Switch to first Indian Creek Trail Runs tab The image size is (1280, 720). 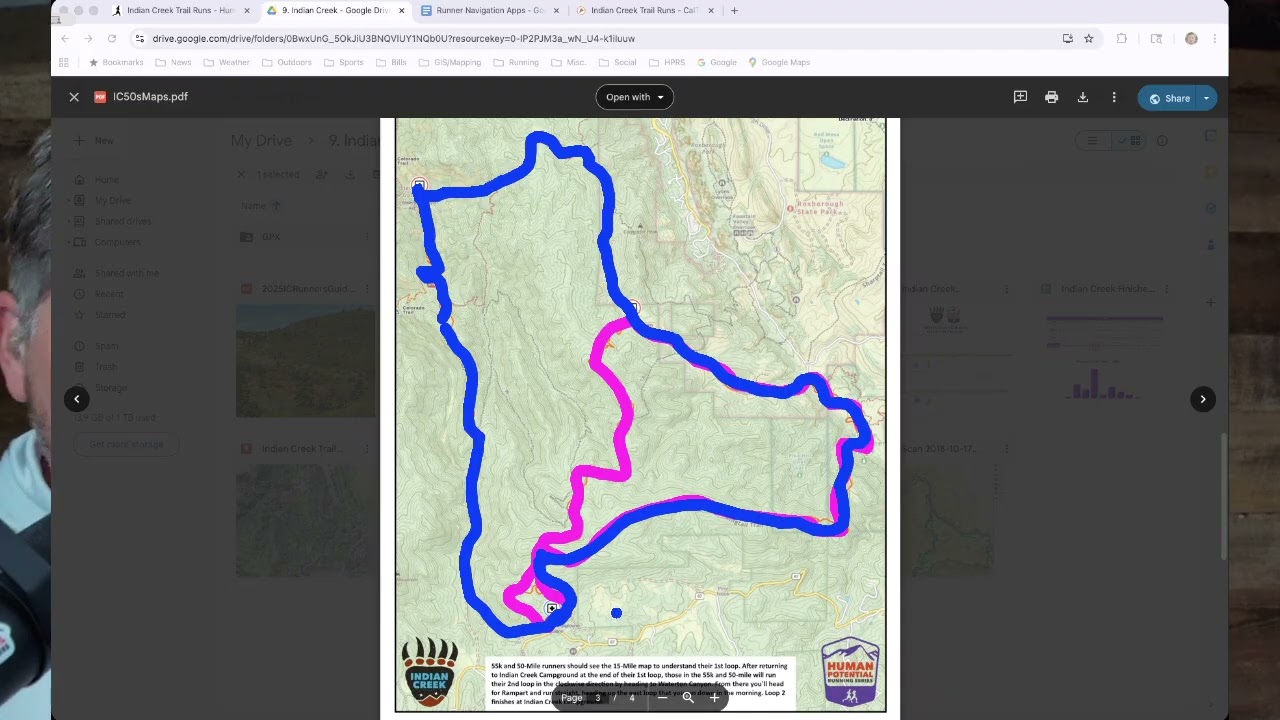point(180,10)
